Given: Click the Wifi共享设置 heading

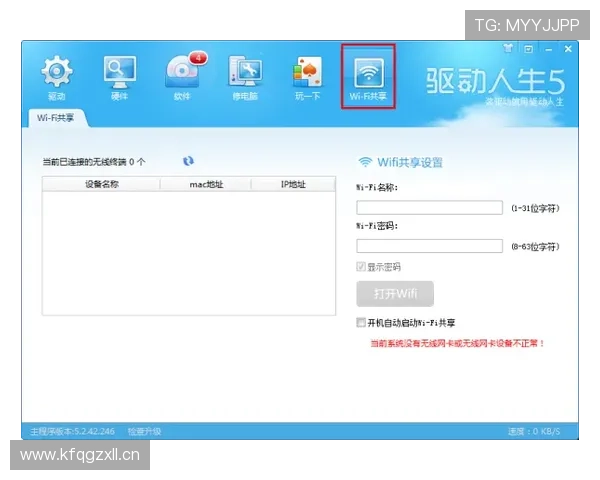Looking at the screenshot, I should (410, 162).
